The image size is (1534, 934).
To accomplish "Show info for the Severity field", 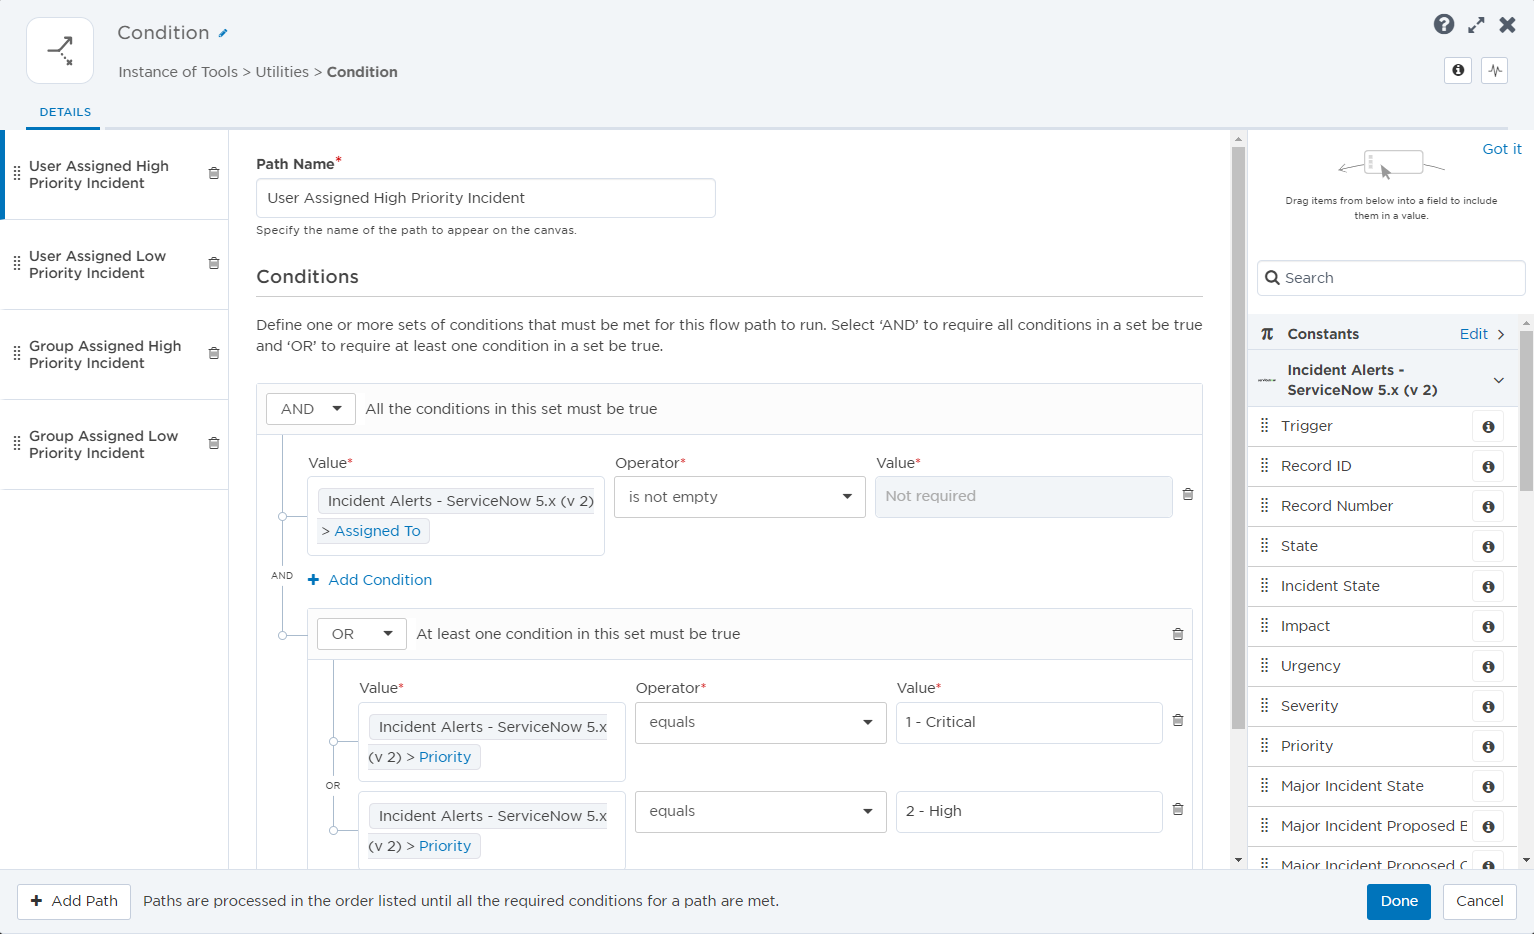I will point(1487,707).
